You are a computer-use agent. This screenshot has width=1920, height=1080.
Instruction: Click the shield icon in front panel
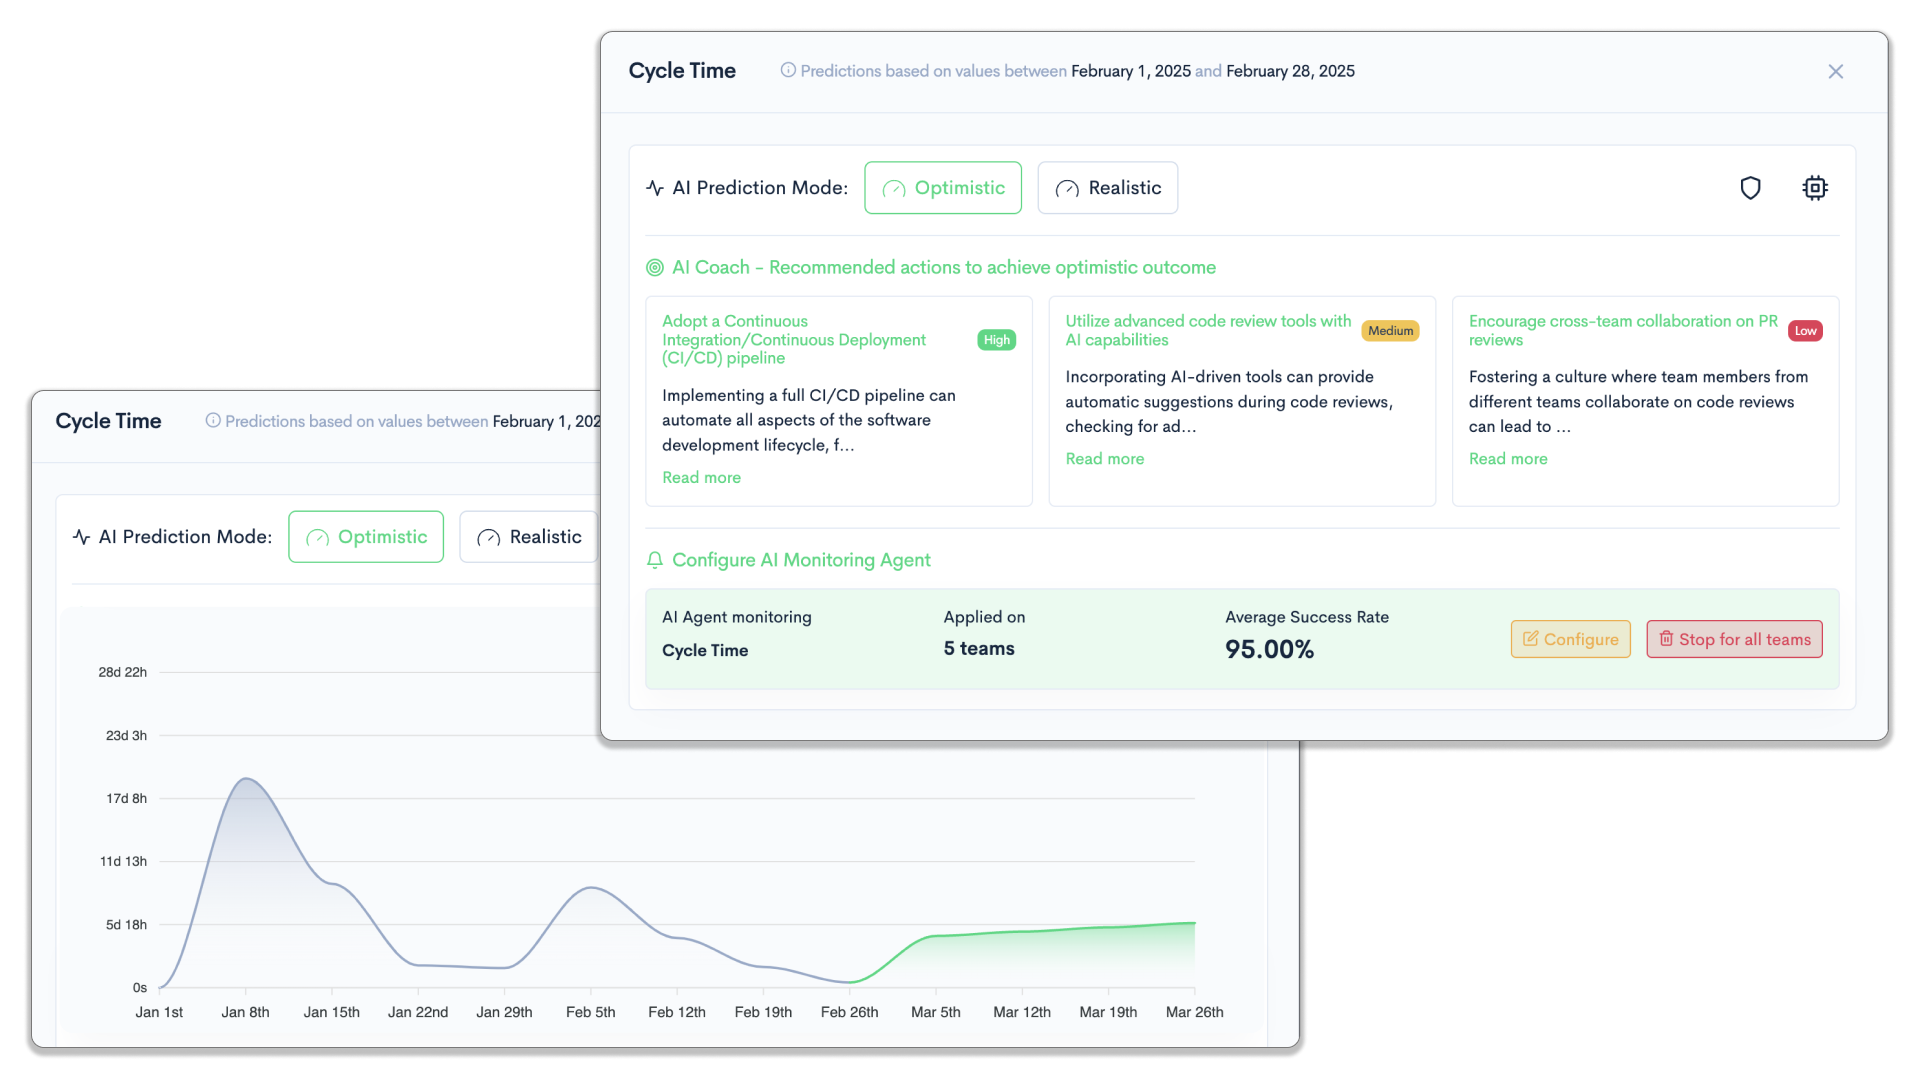click(x=1750, y=188)
